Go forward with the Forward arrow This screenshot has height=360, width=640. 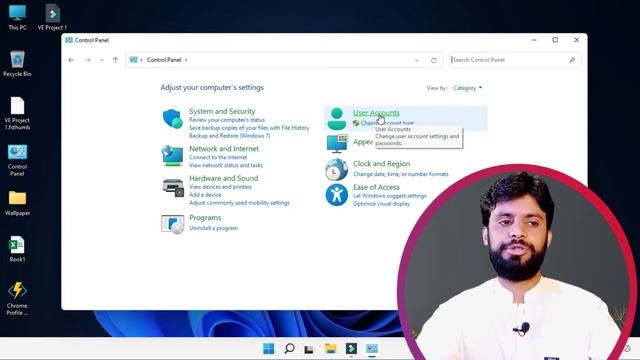click(x=87, y=60)
